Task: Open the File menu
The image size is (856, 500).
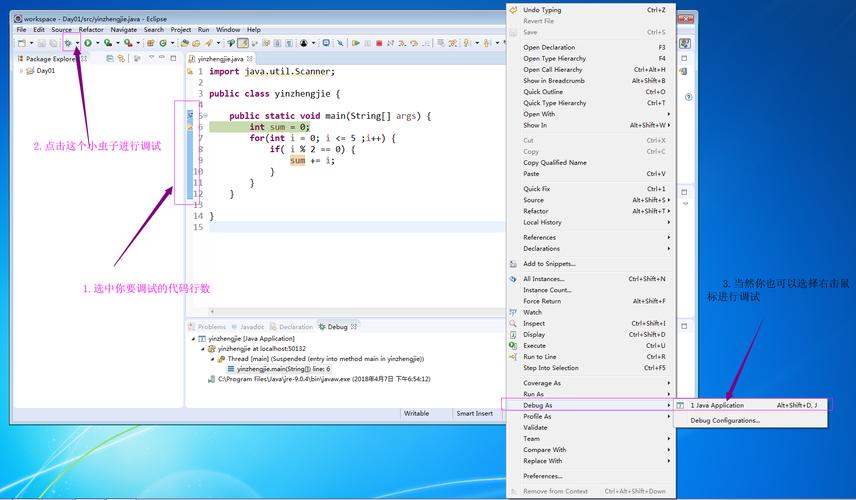Action: 21,29
